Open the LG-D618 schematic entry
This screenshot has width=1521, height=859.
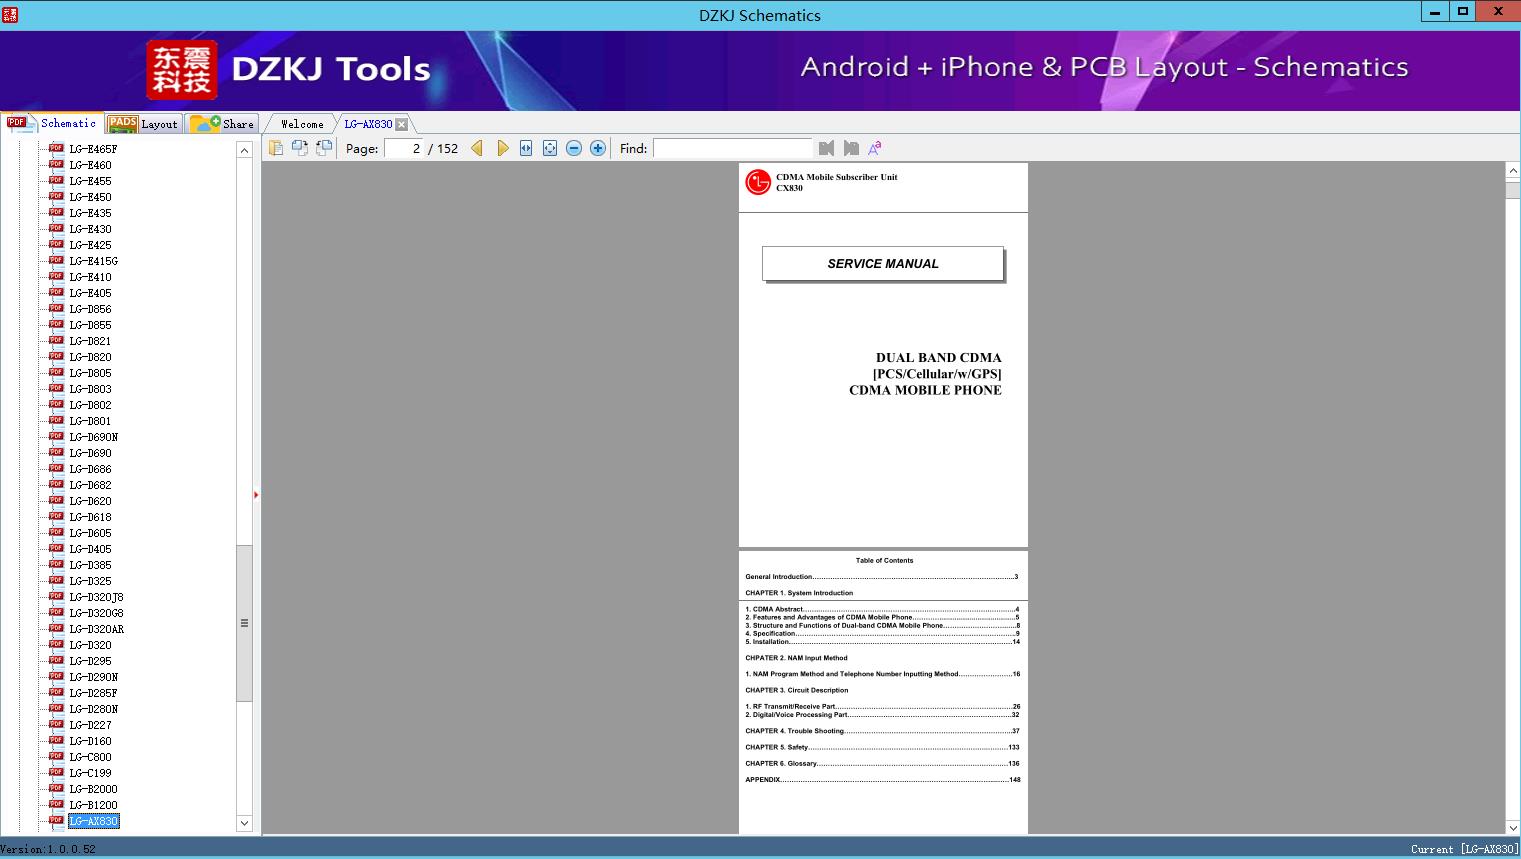coord(90,517)
